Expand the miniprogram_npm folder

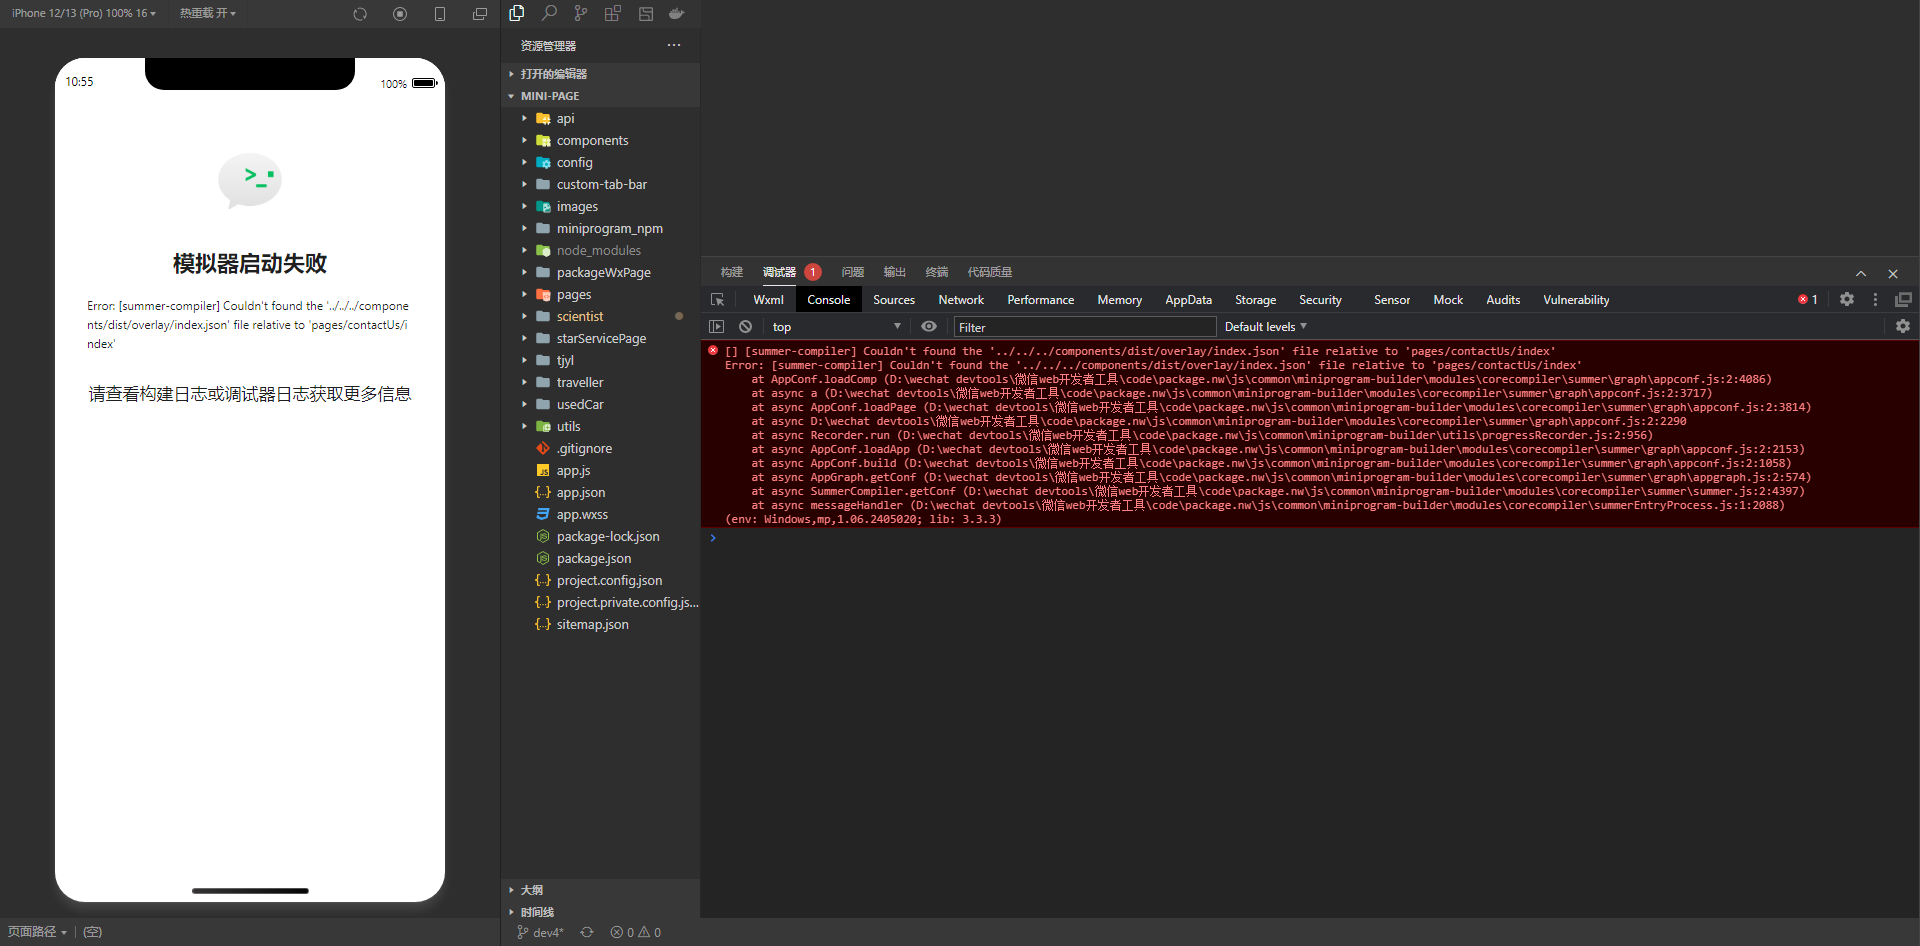click(600, 228)
